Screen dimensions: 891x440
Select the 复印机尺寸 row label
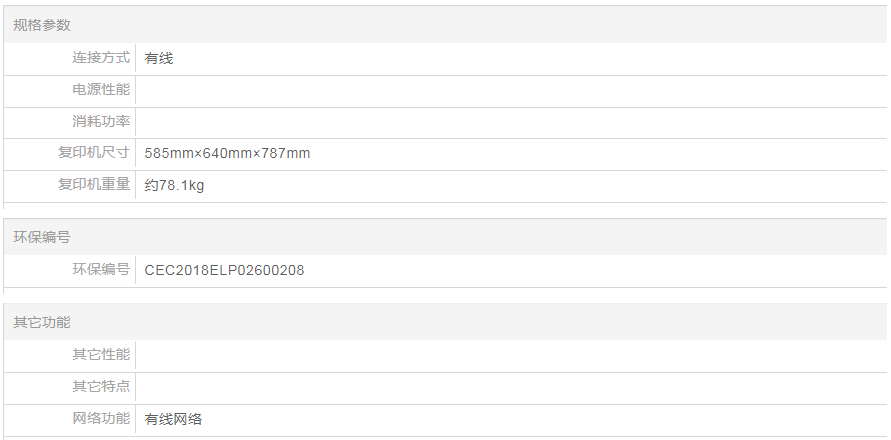click(x=93, y=153)
